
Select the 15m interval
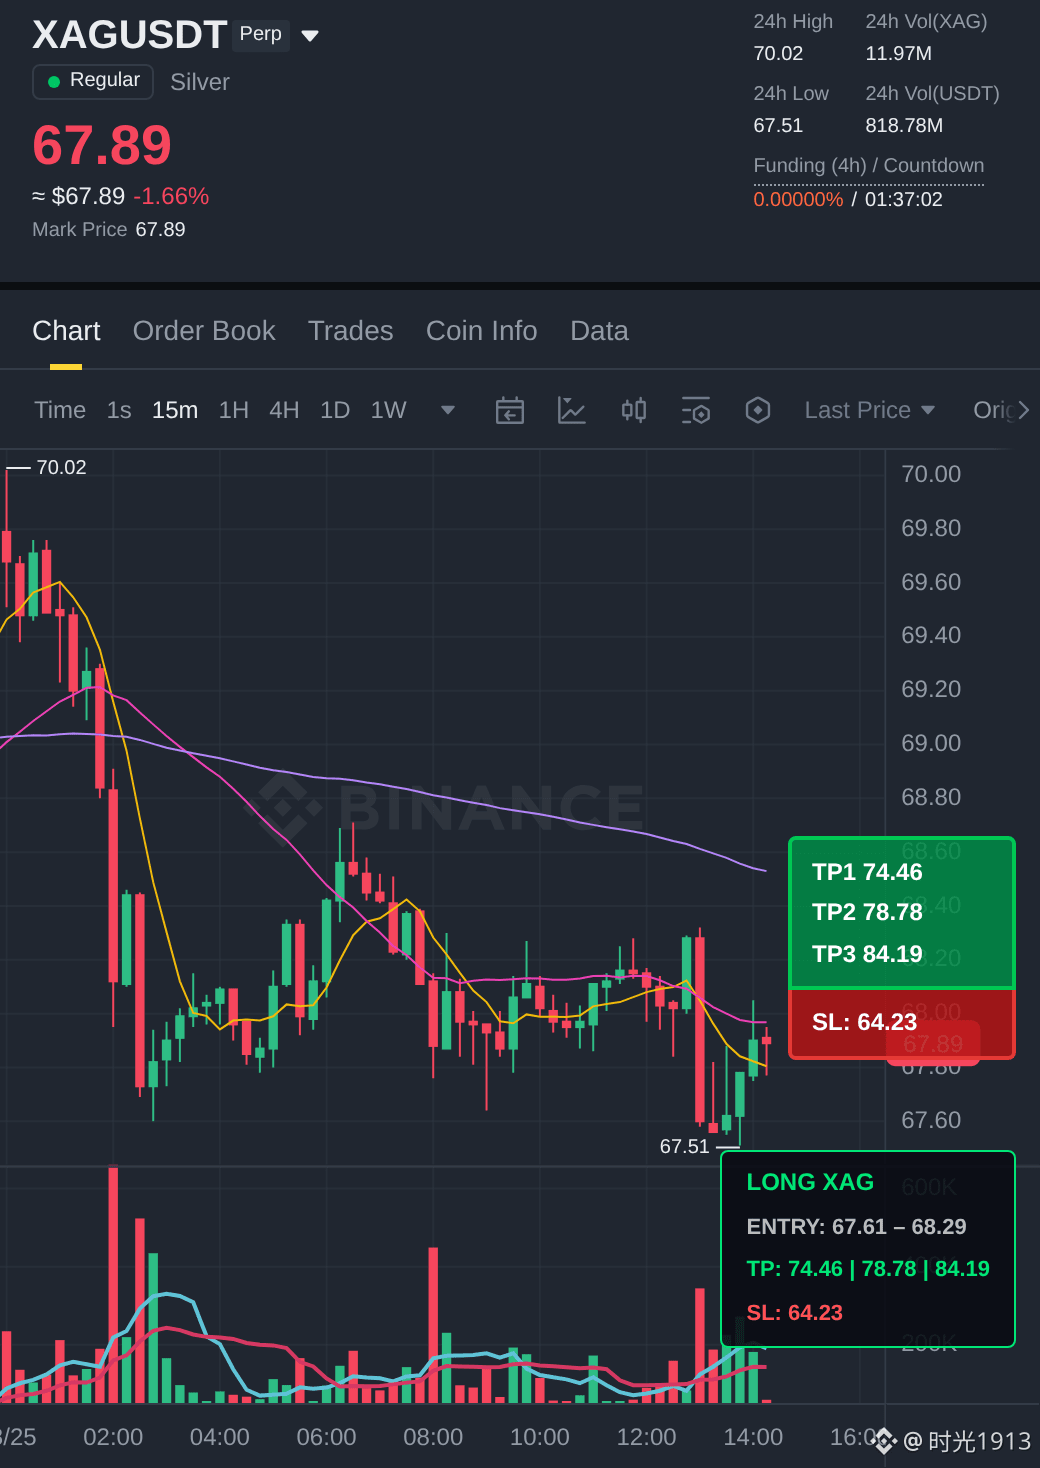pos(175,410)
